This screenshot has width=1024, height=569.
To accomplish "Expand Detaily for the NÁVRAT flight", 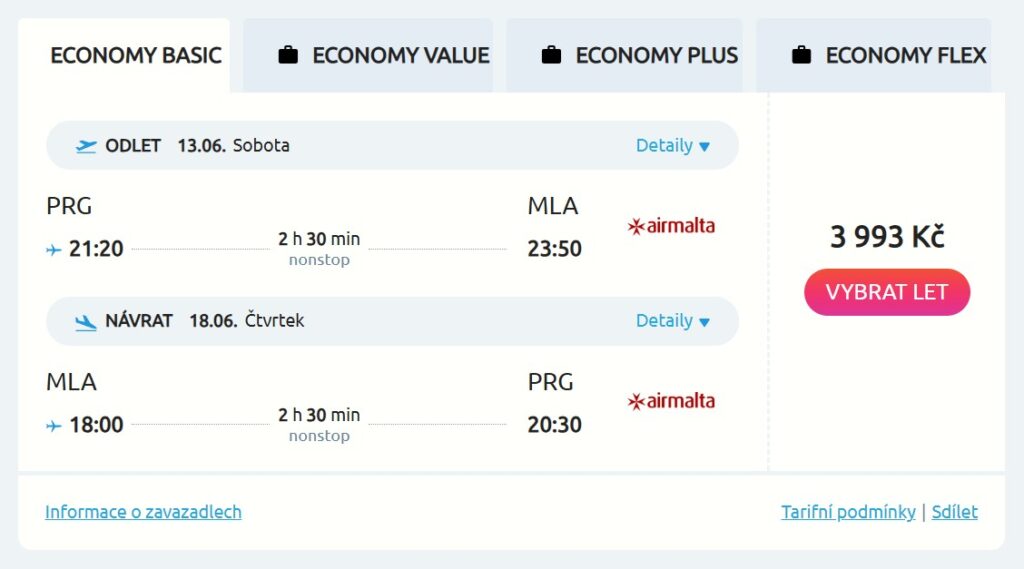I will click(x=672, y=321).
